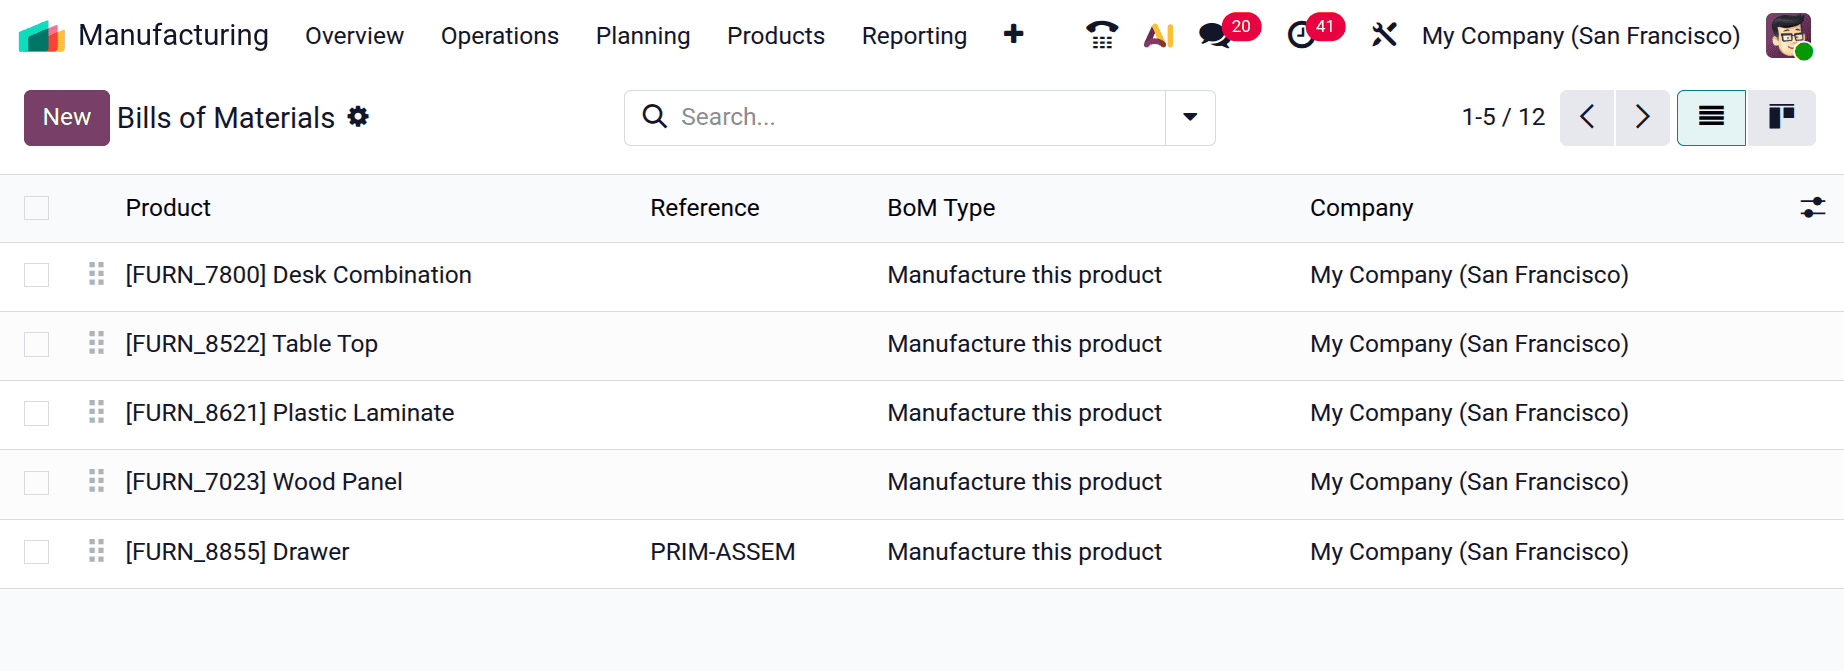Open the Planning menu
This screenshot has height=671, width=1844.
(643, 36)
